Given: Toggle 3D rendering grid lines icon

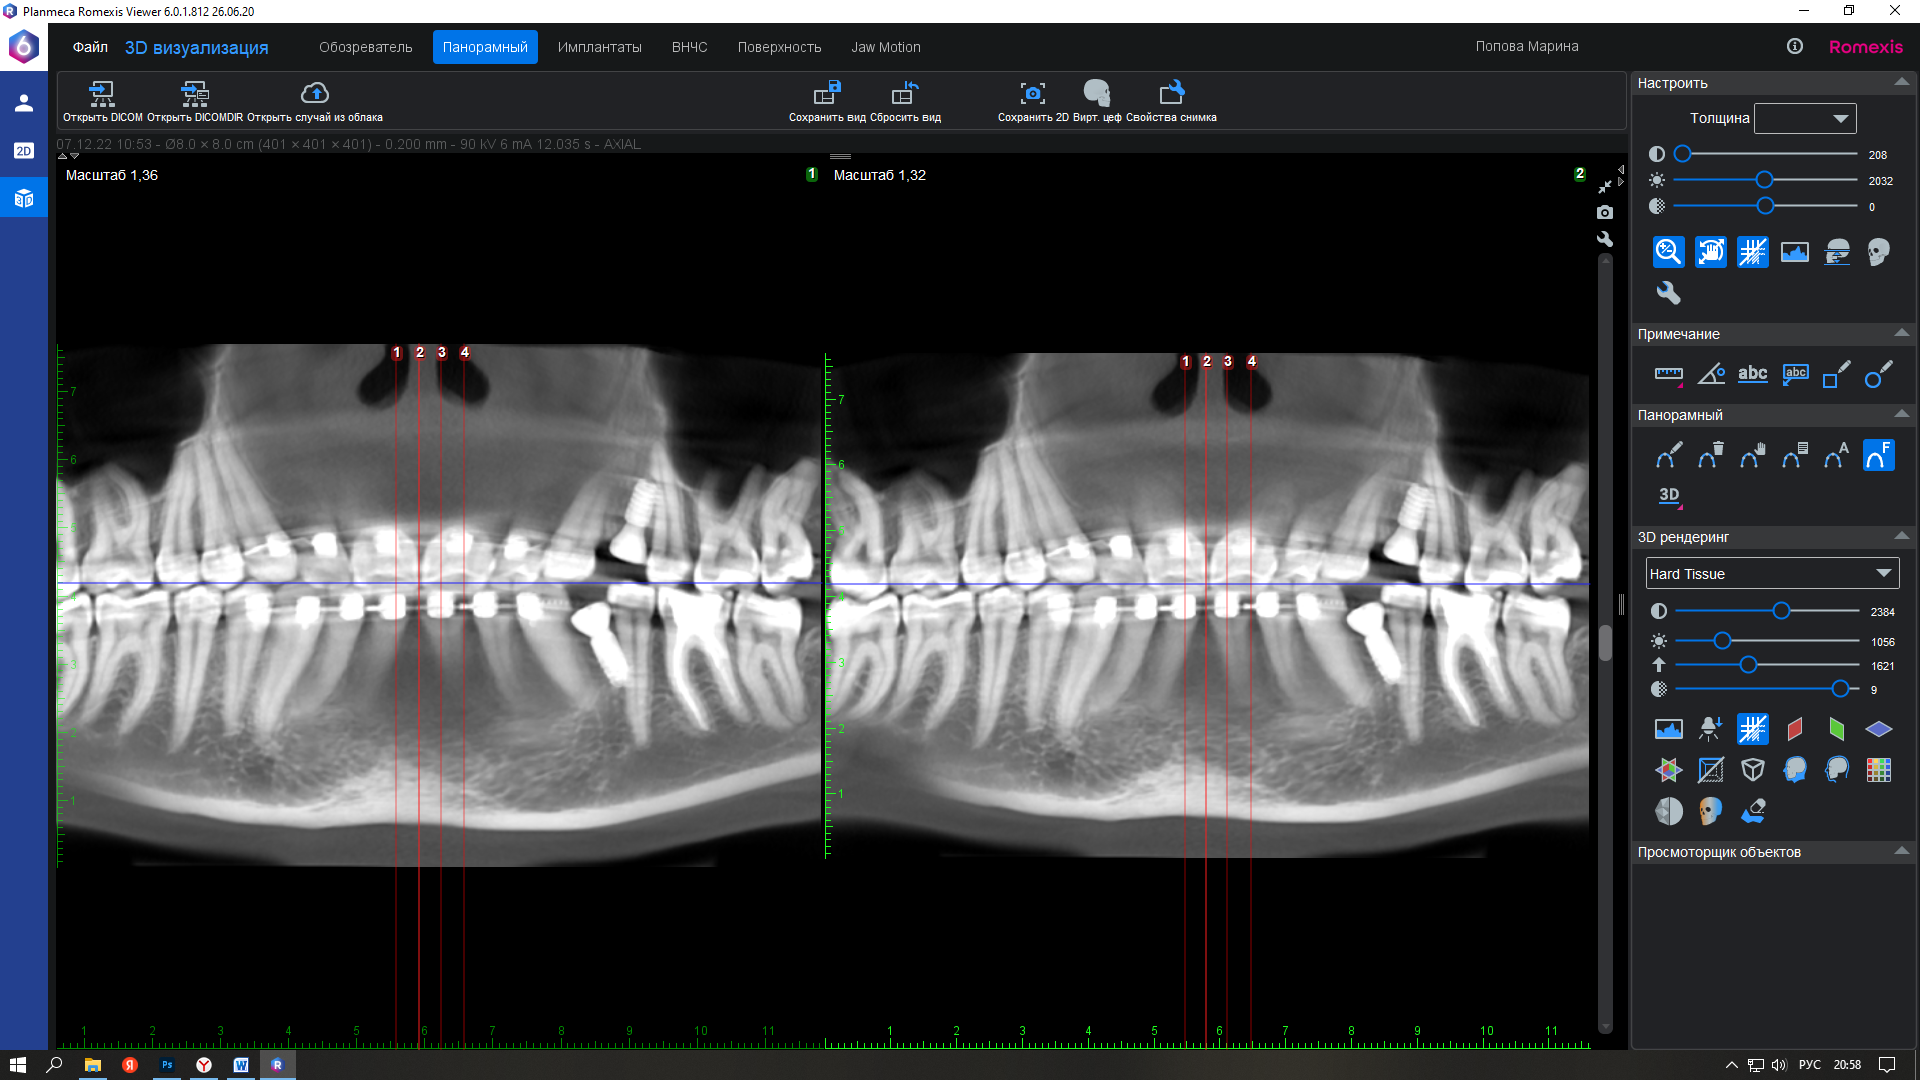Looking at the screenshot, I should pyautogui.click(x=1752, y=729).
